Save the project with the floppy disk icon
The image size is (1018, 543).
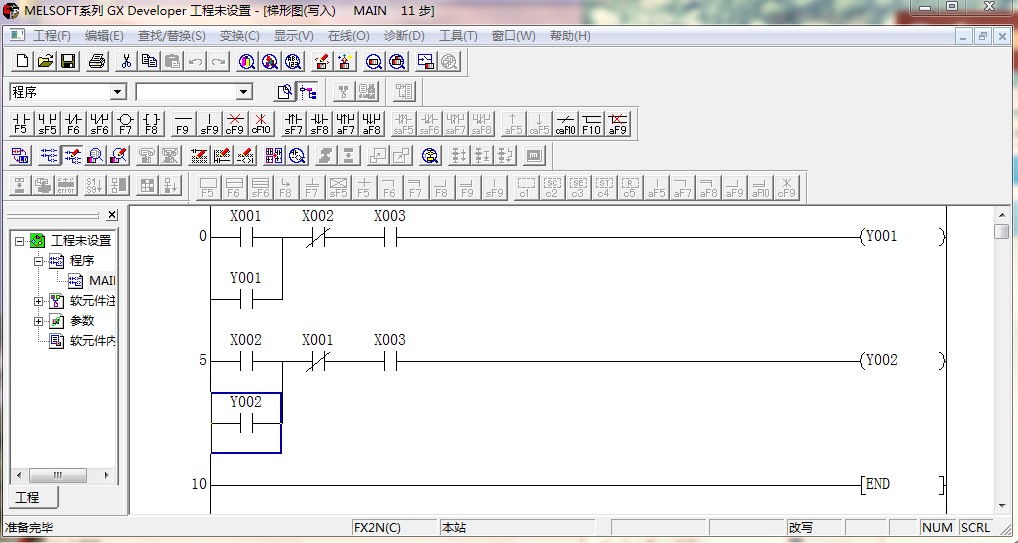click(x=68, y=61)
